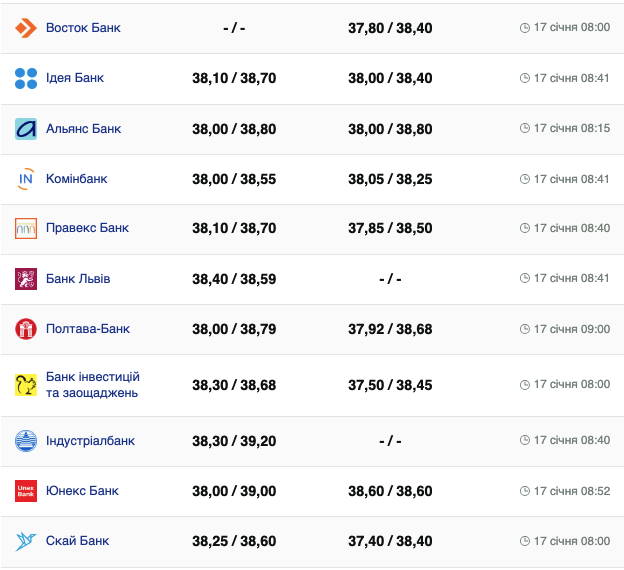Go to the Альянс Банк page
Viewport: 624px width, 570px height.
[x=84, y=129]
